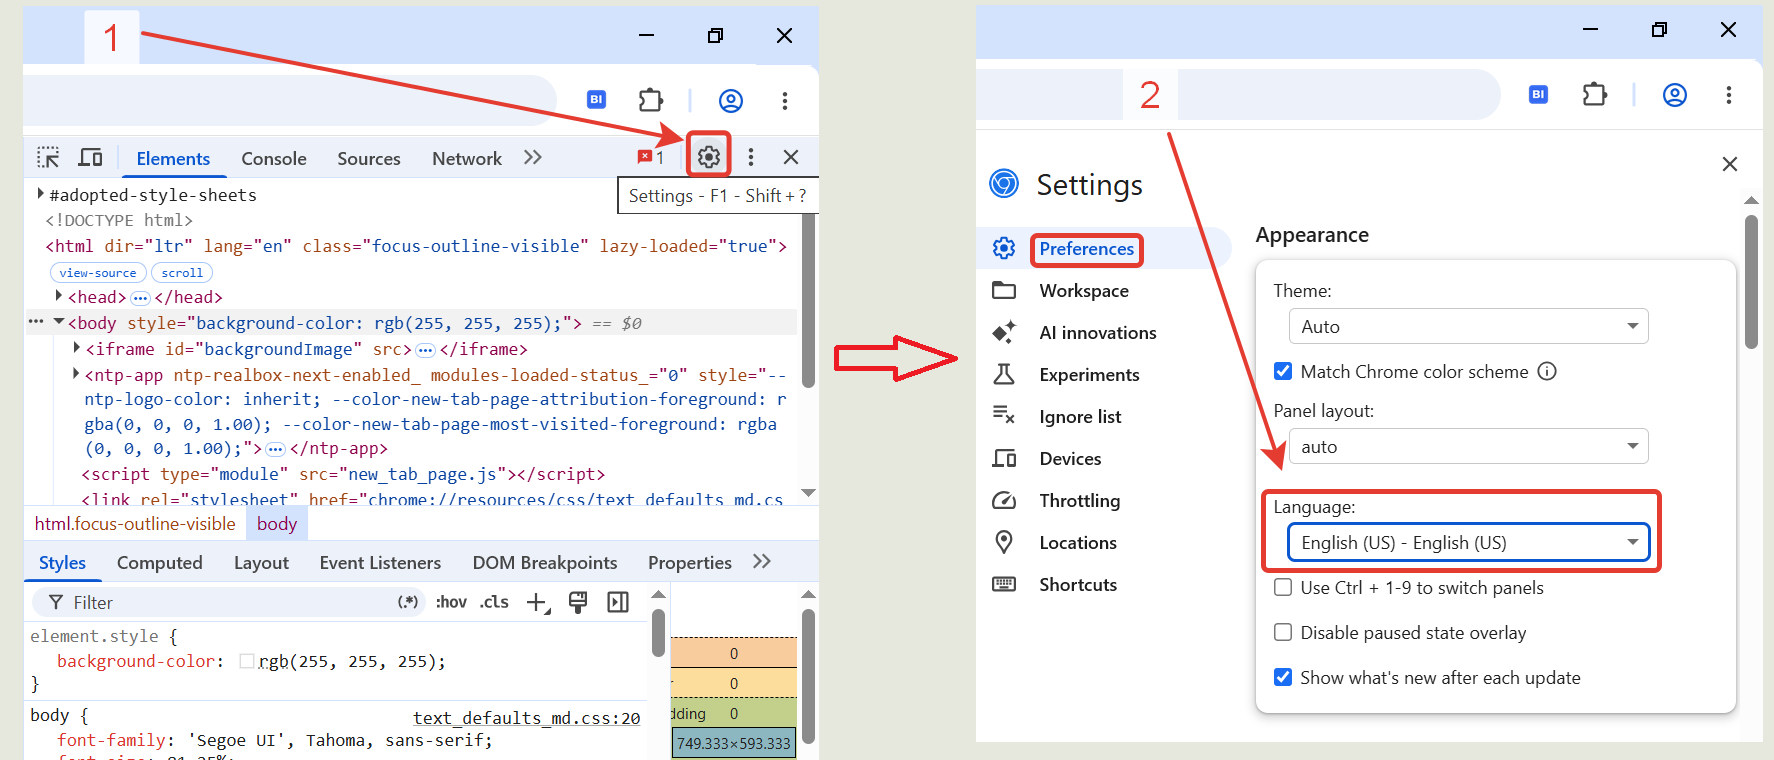Open the text_defaults_md.css:20 source link

click(527, 718)
